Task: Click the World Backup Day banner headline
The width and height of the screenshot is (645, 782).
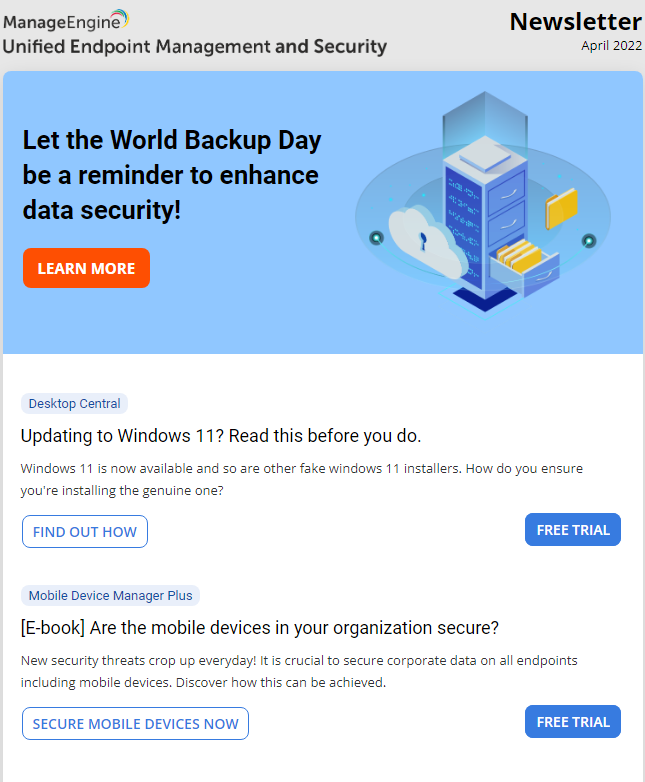Action: tap(172, 175)
